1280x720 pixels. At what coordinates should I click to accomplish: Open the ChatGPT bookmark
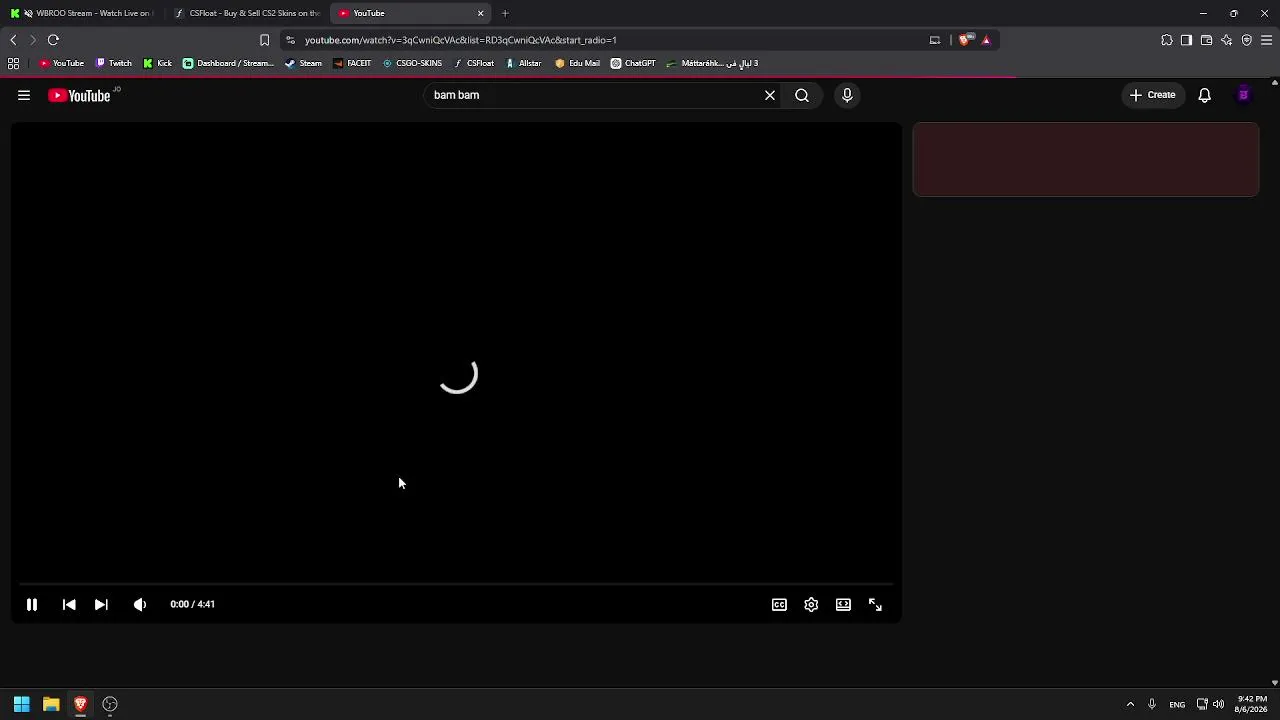coord(633,63)
